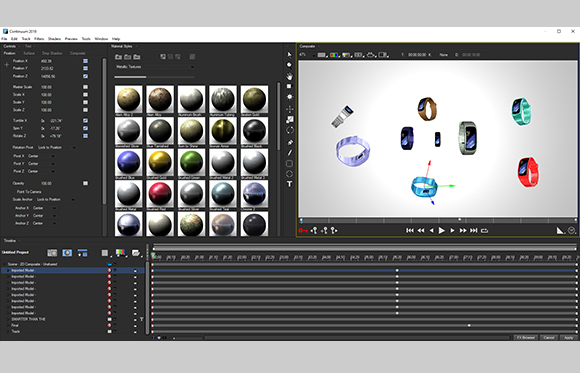
Task: Click the add keyframe icon
Action: coord(324,231)
